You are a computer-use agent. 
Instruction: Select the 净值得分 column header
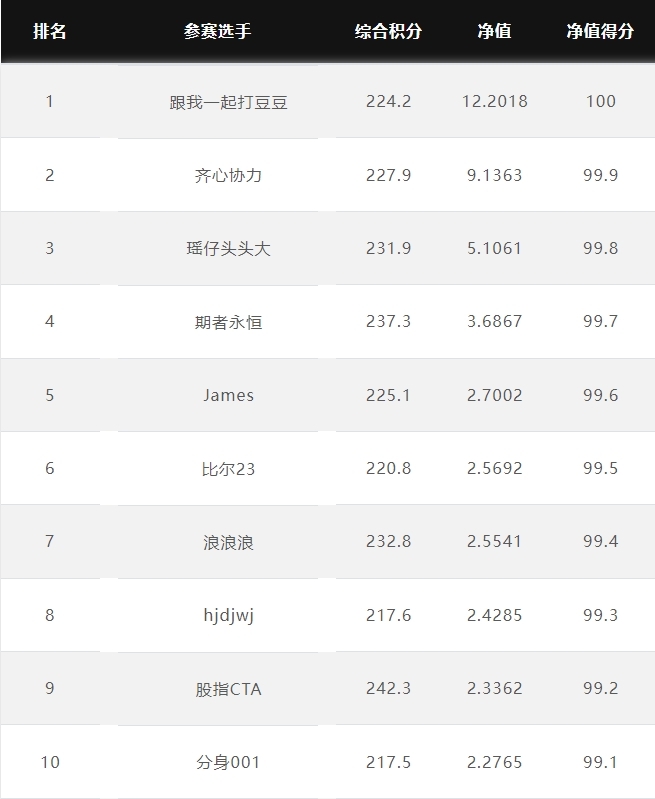point(600,31)
